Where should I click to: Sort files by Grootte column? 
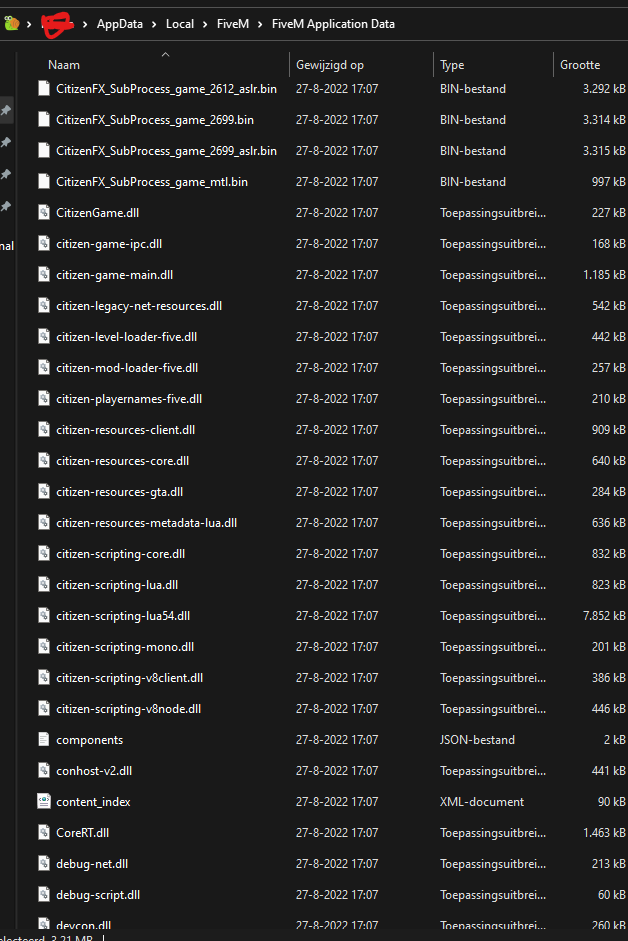[580, 65]
